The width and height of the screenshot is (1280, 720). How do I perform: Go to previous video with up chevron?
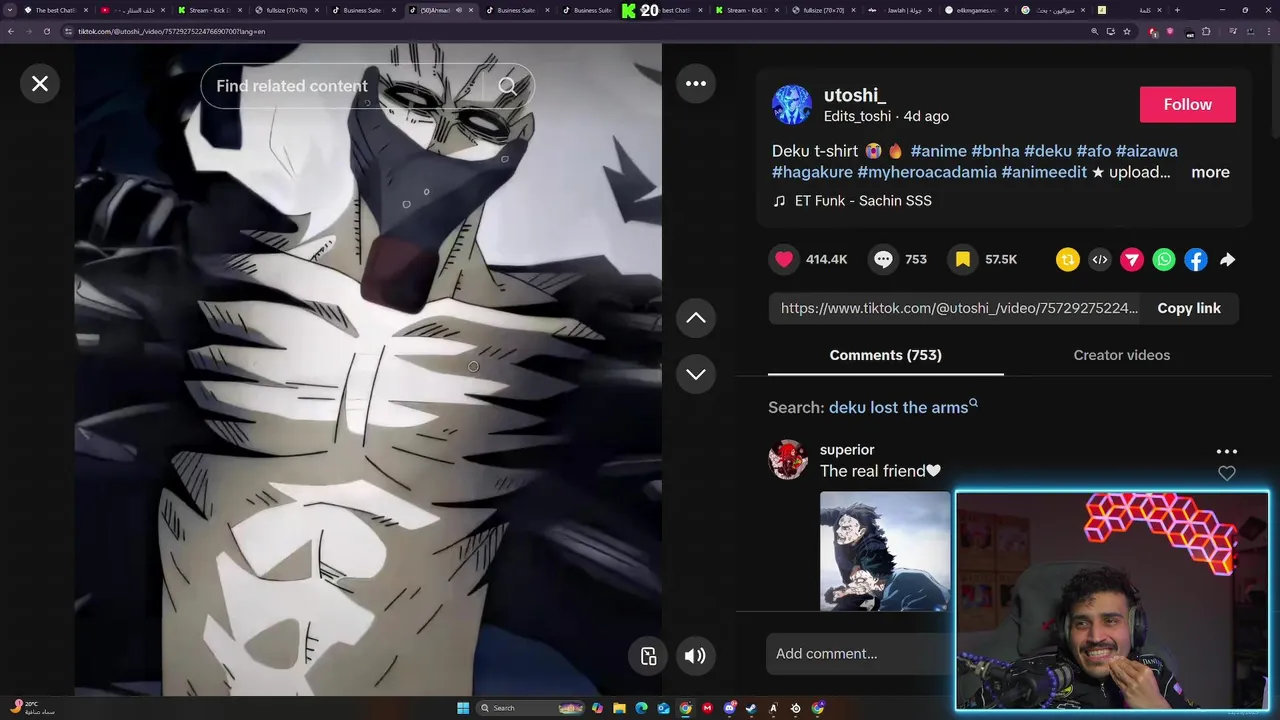pyautogui.click(x=696, y=318)
